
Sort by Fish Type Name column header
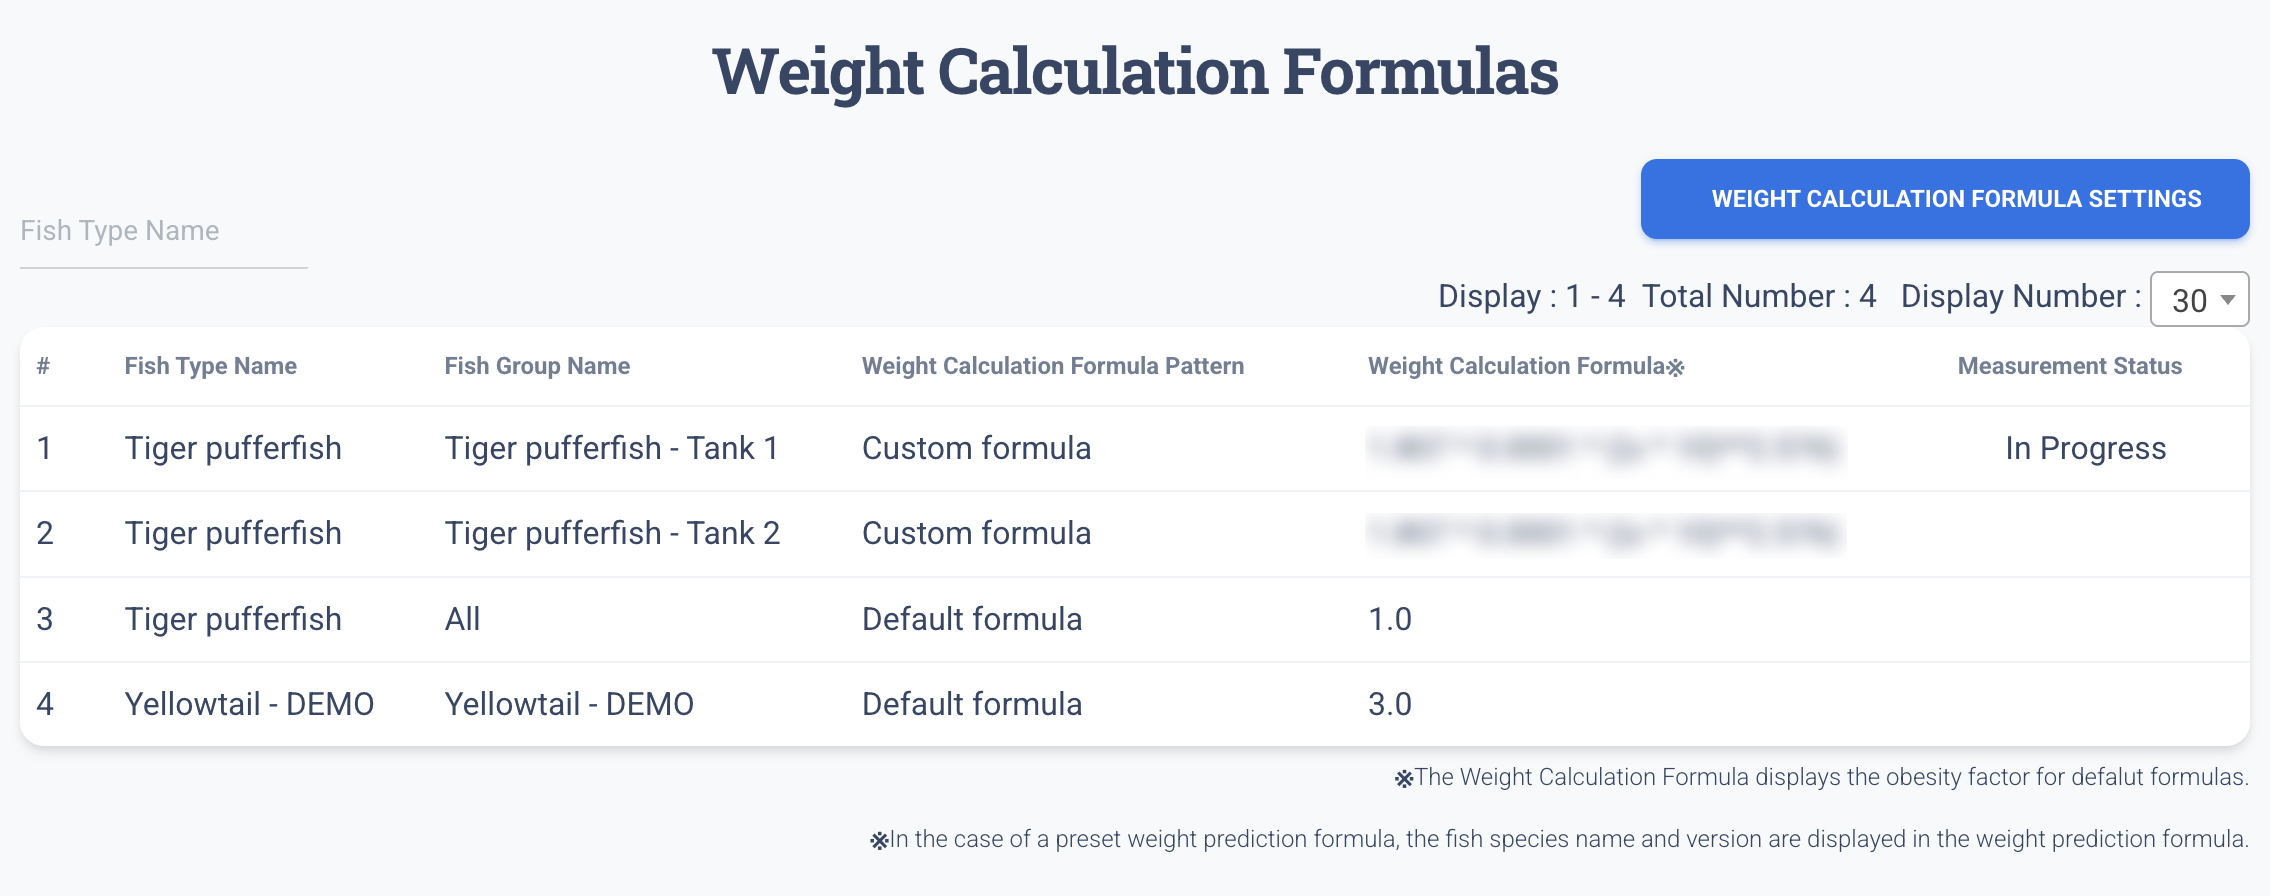[x=211, y=366]
